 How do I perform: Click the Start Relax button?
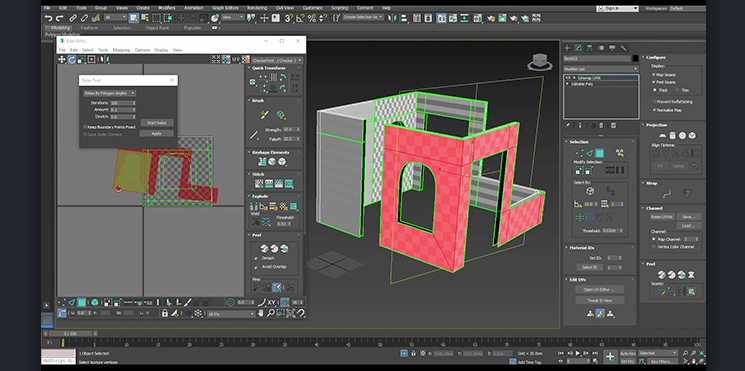(x=156, y=123)
